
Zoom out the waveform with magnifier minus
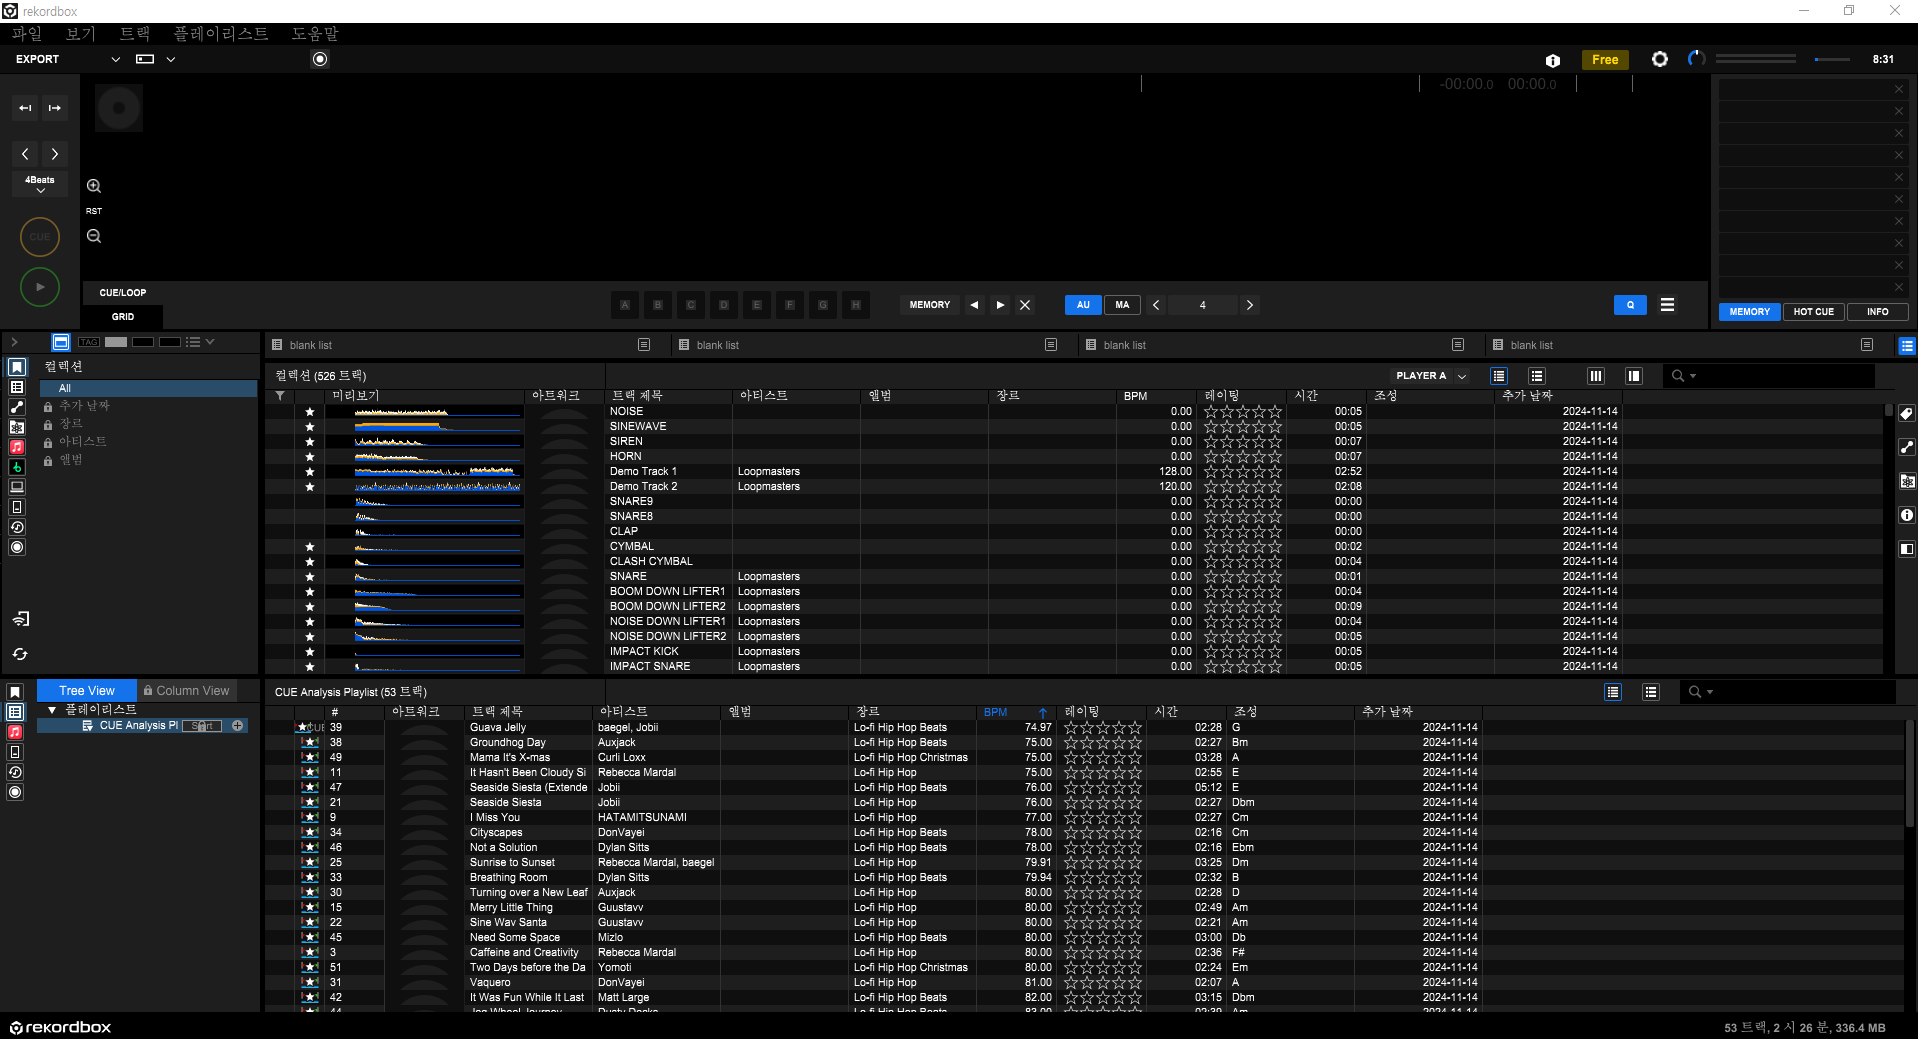[x=94, y=236]
